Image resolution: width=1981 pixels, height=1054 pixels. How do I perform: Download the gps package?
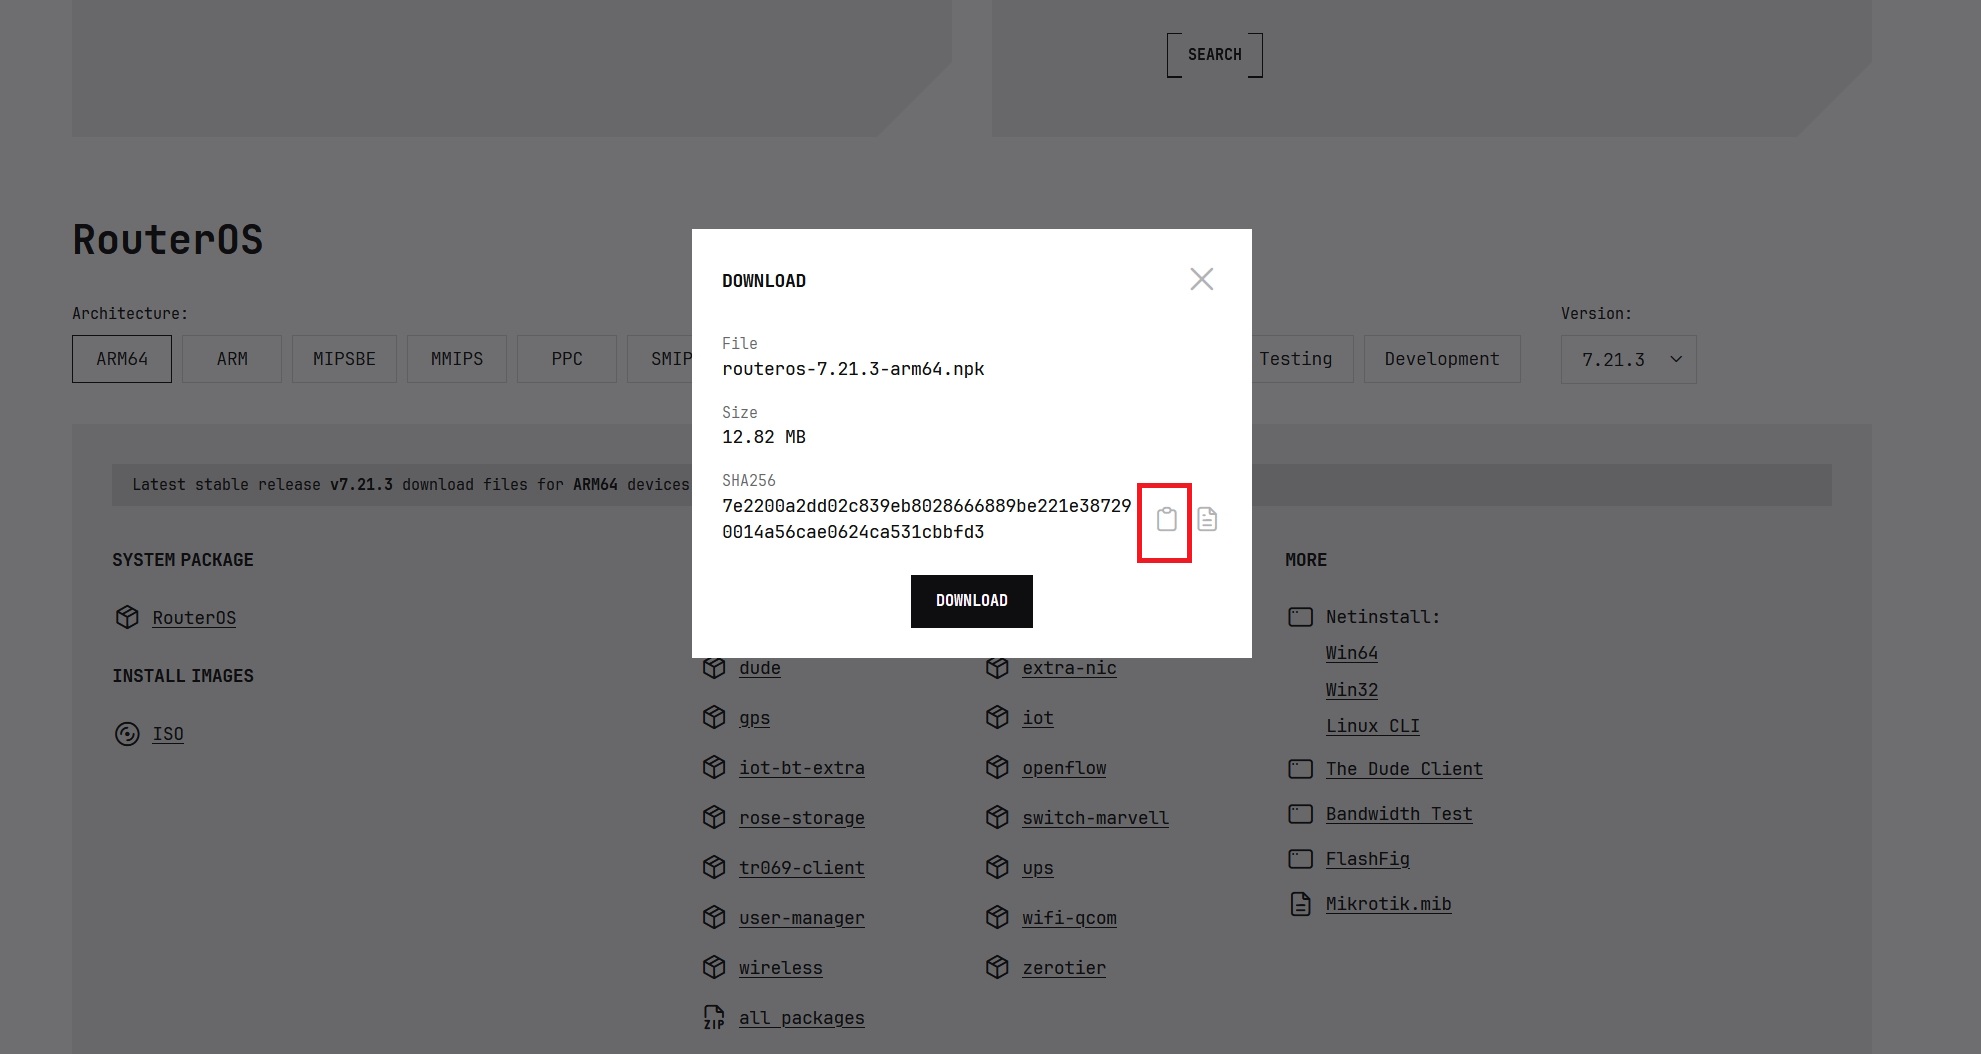pos(755,718)
